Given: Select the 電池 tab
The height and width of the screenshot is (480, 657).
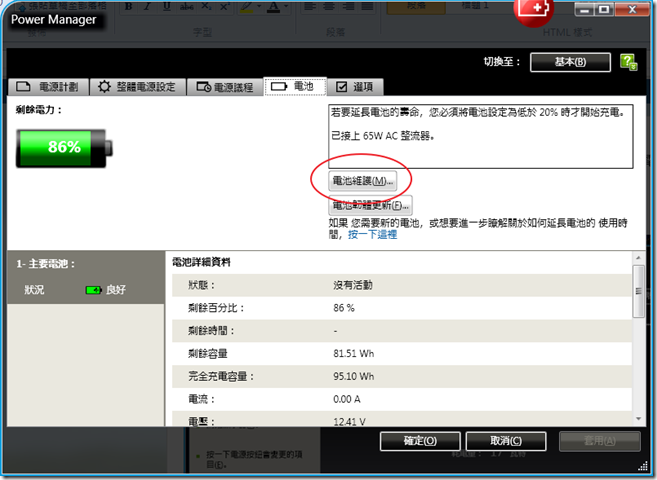Looking at the screenshot, I should [x=295, y=86].
